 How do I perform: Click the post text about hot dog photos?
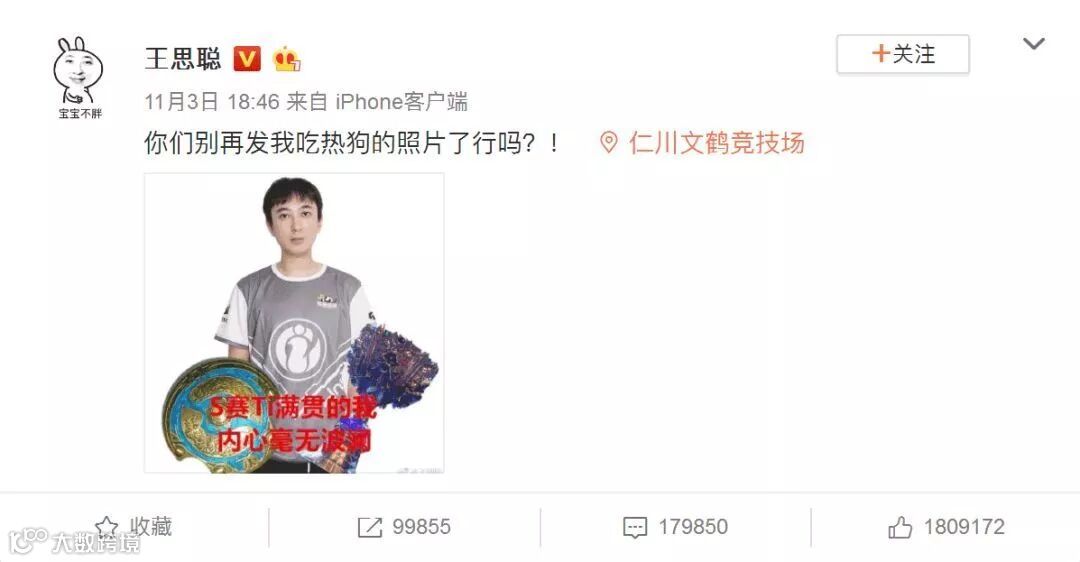tap(352, 143)
